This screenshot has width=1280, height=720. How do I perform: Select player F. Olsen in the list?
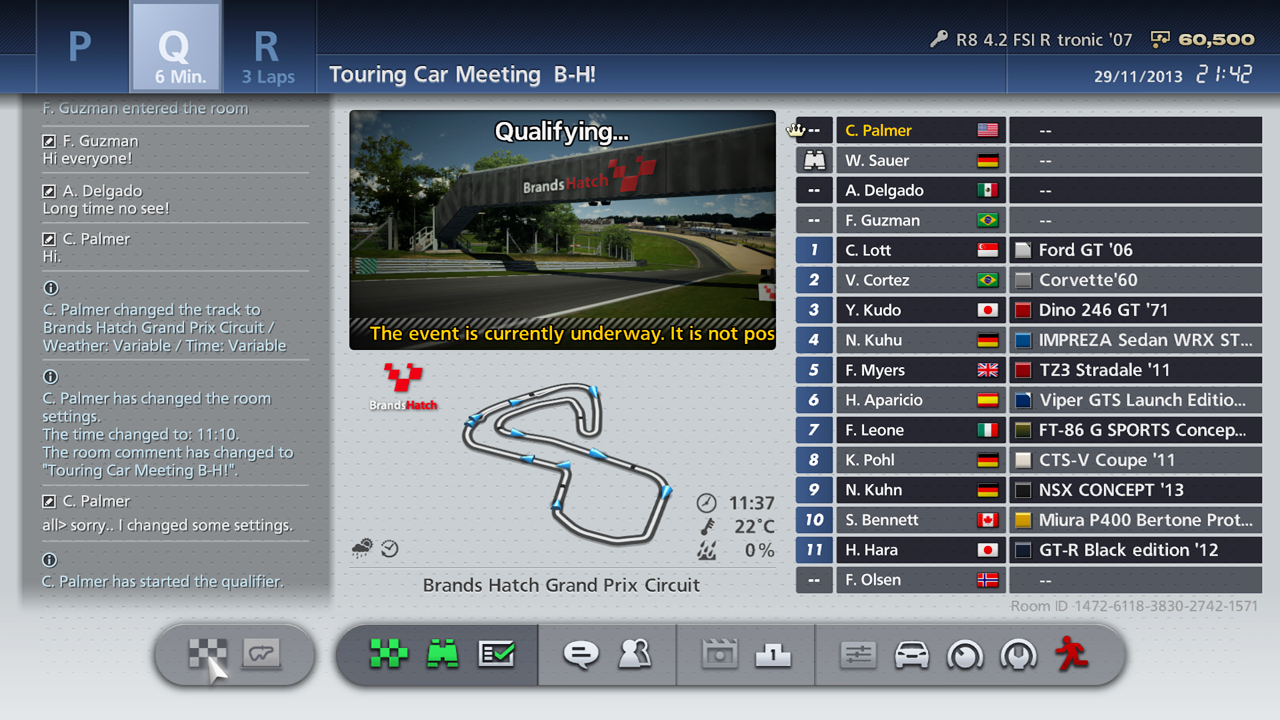(920, 580)
